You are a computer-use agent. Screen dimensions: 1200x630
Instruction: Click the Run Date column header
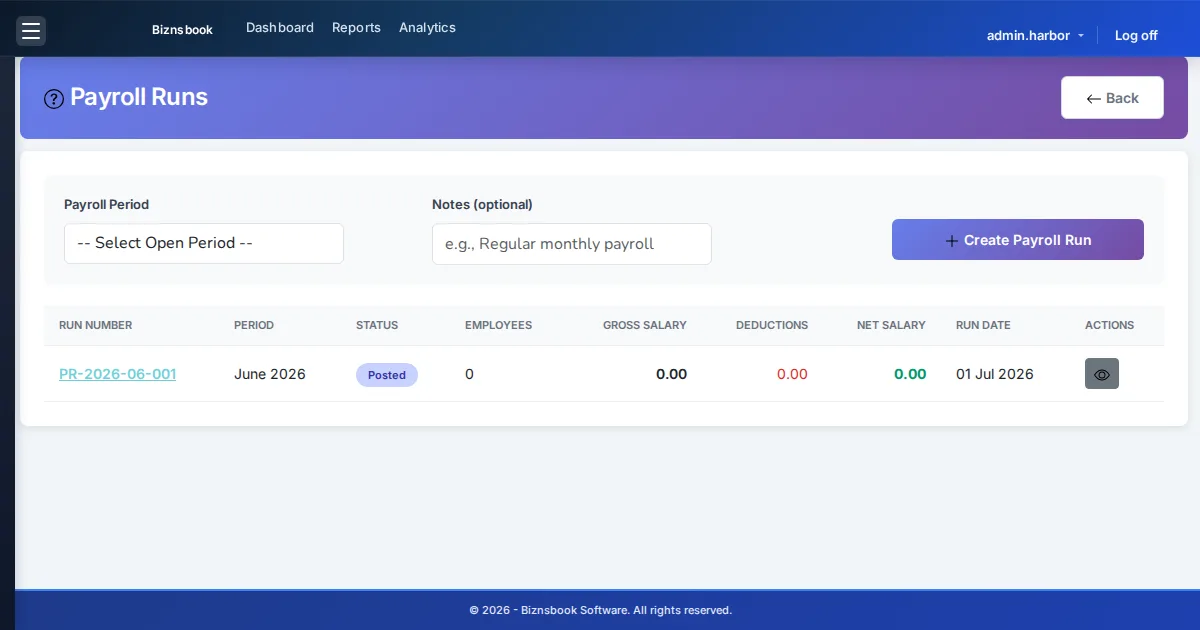[x=983, y=325]
